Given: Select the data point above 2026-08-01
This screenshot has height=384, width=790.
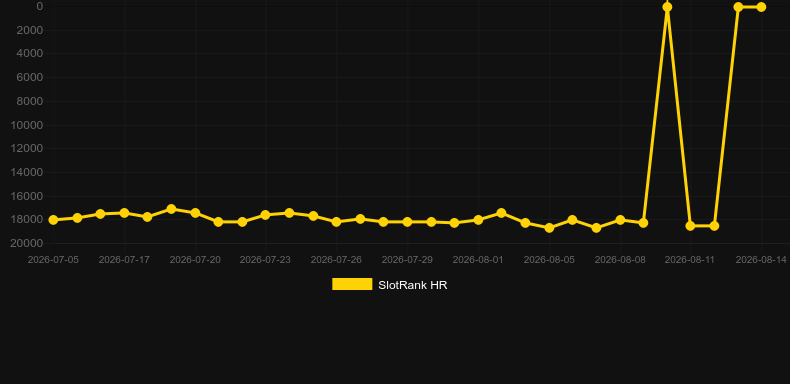Looking at the screenshot, I should pos(478,220).
